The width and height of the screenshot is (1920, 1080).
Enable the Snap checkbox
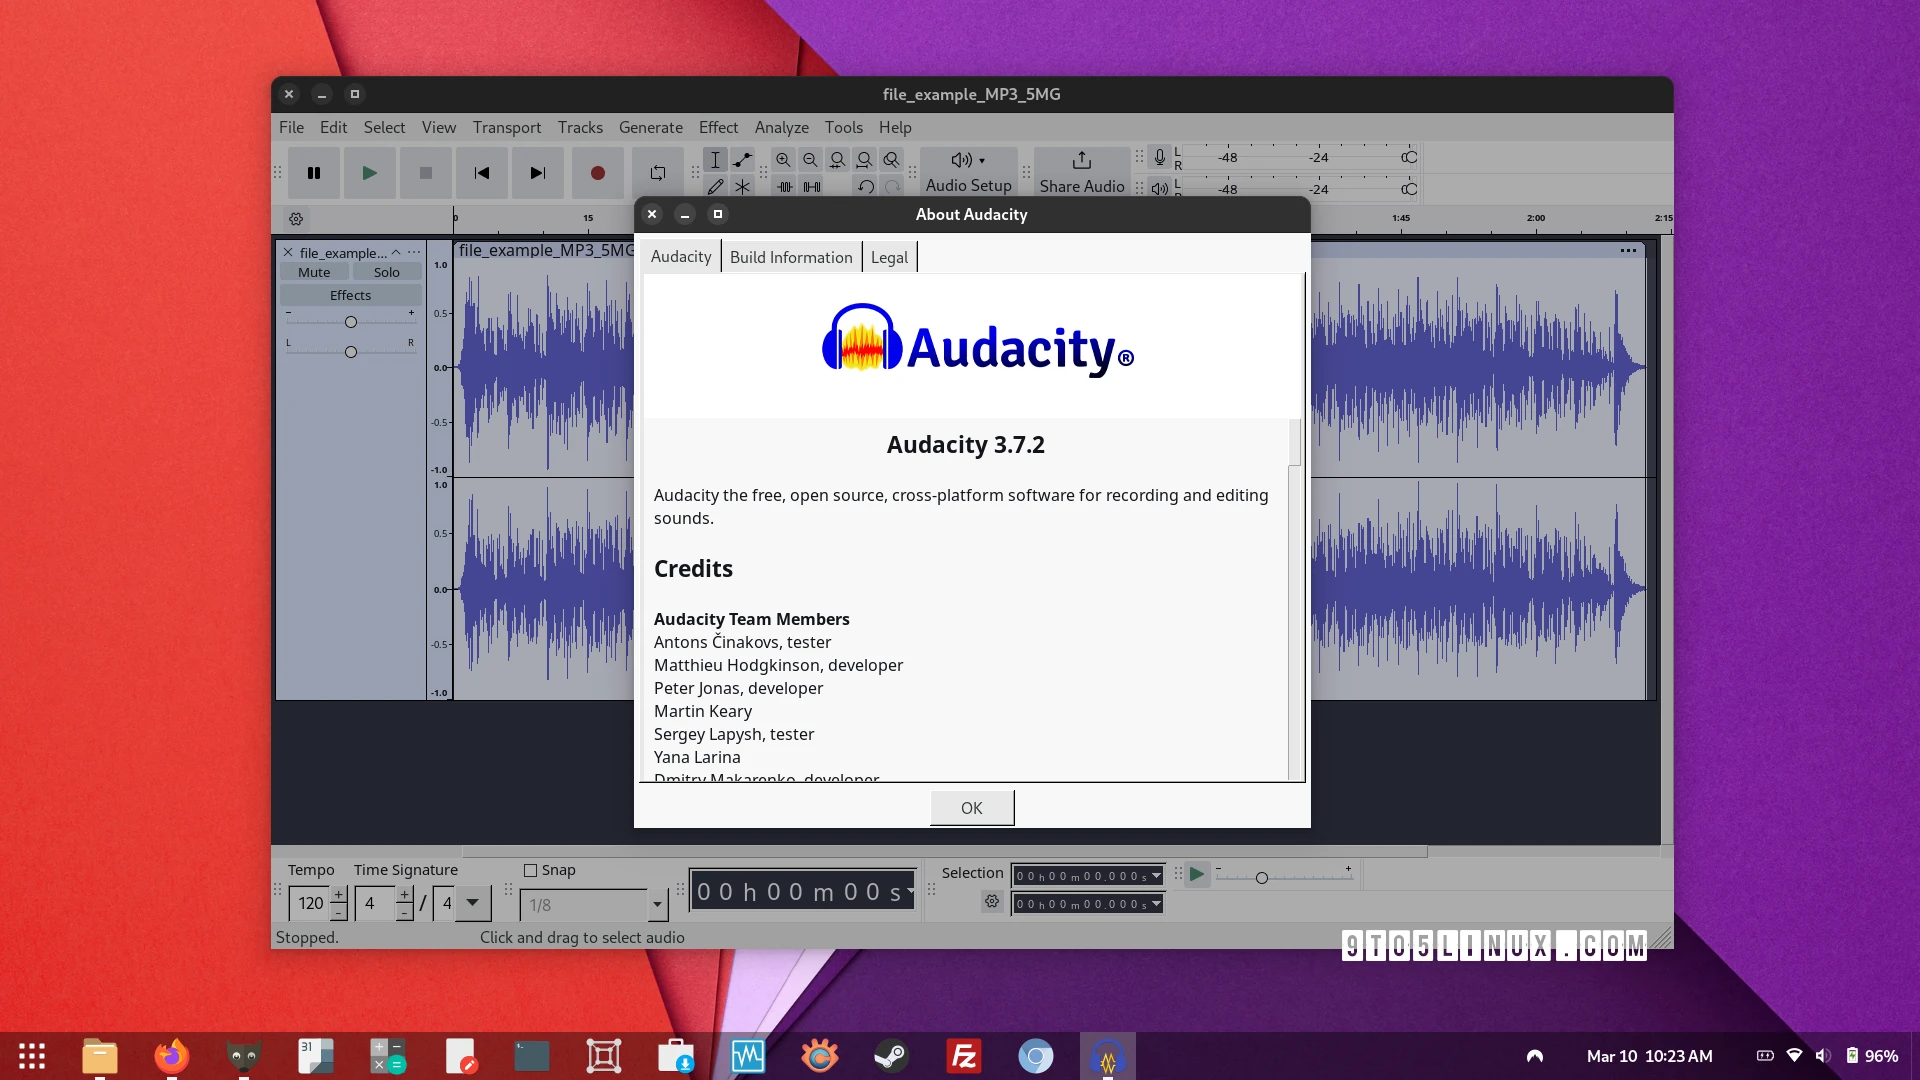tap(531, 871)
